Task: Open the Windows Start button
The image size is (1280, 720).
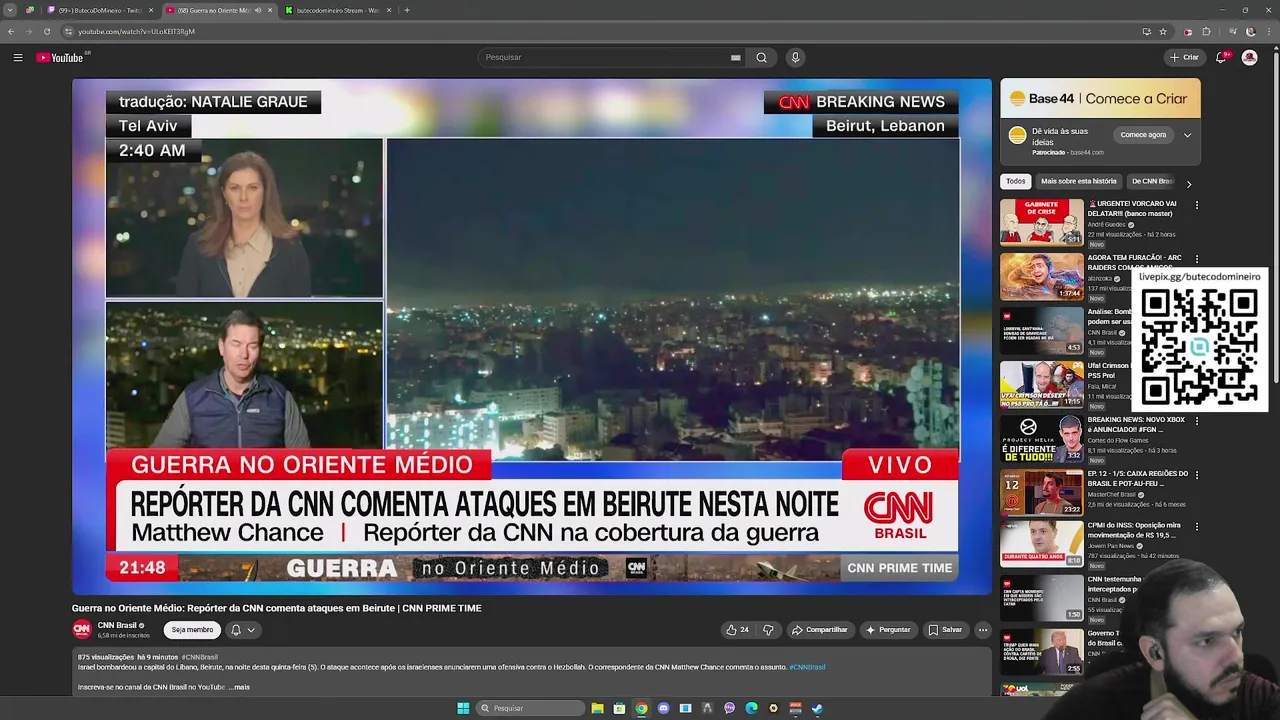Action: [463, 708]
